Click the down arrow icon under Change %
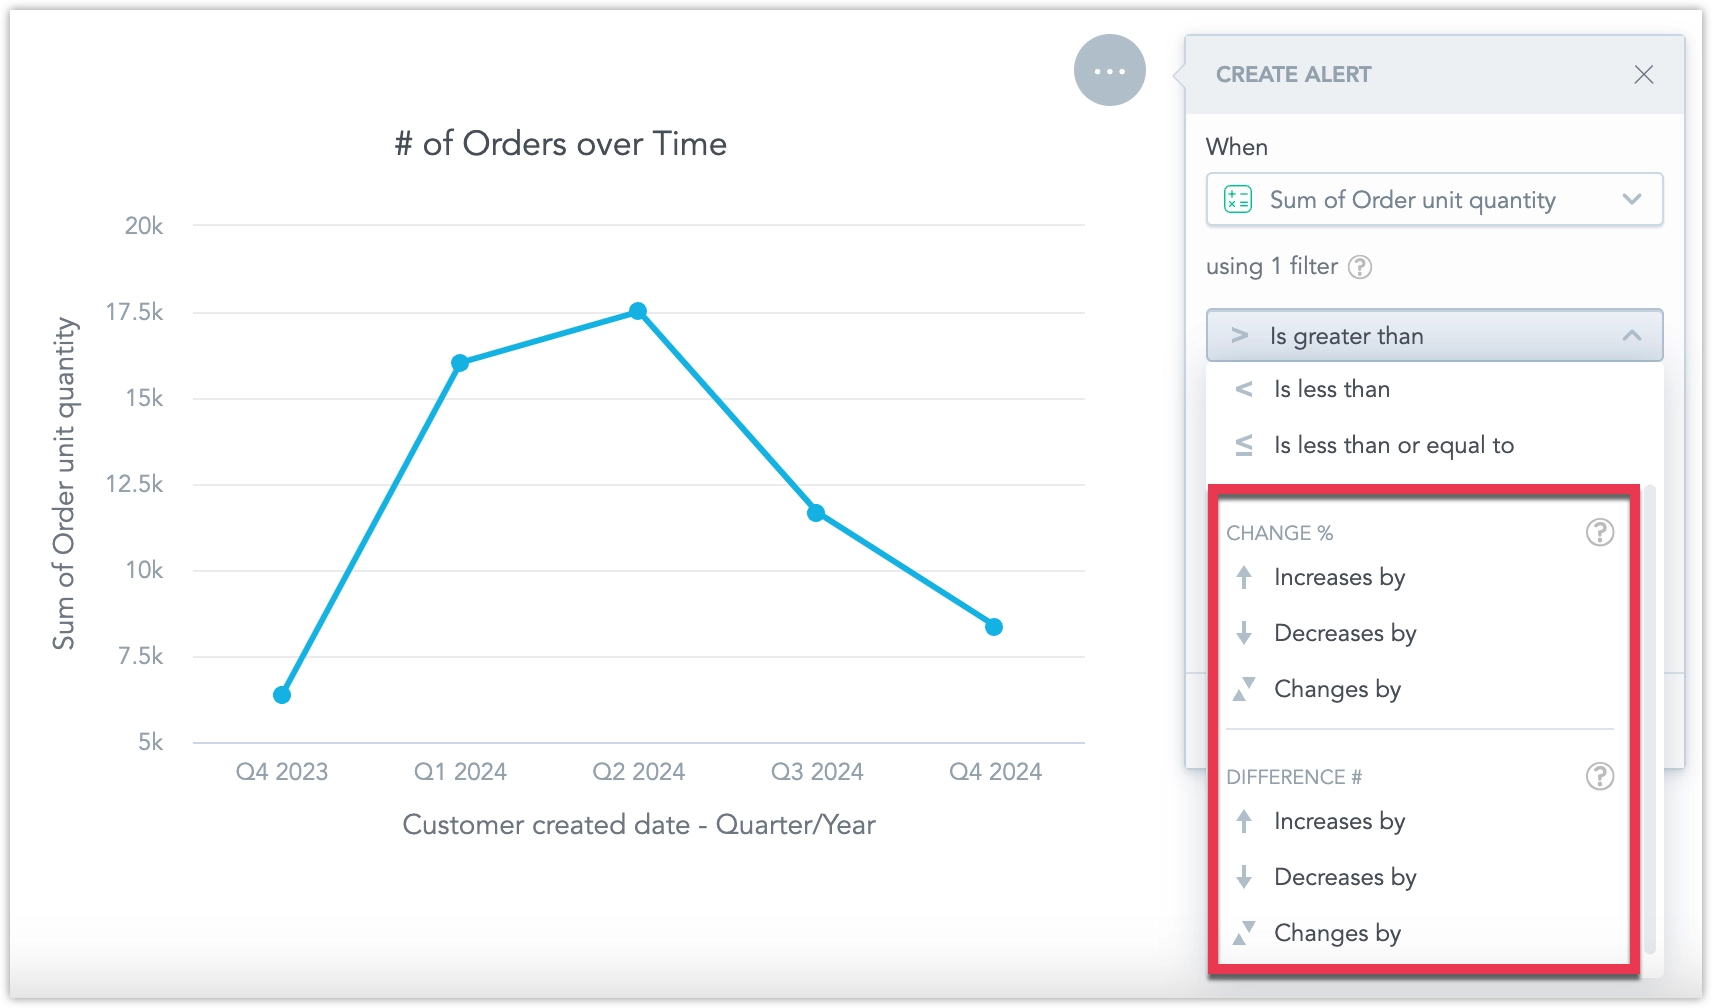1712x1008 pixels. pos(1243,633)
